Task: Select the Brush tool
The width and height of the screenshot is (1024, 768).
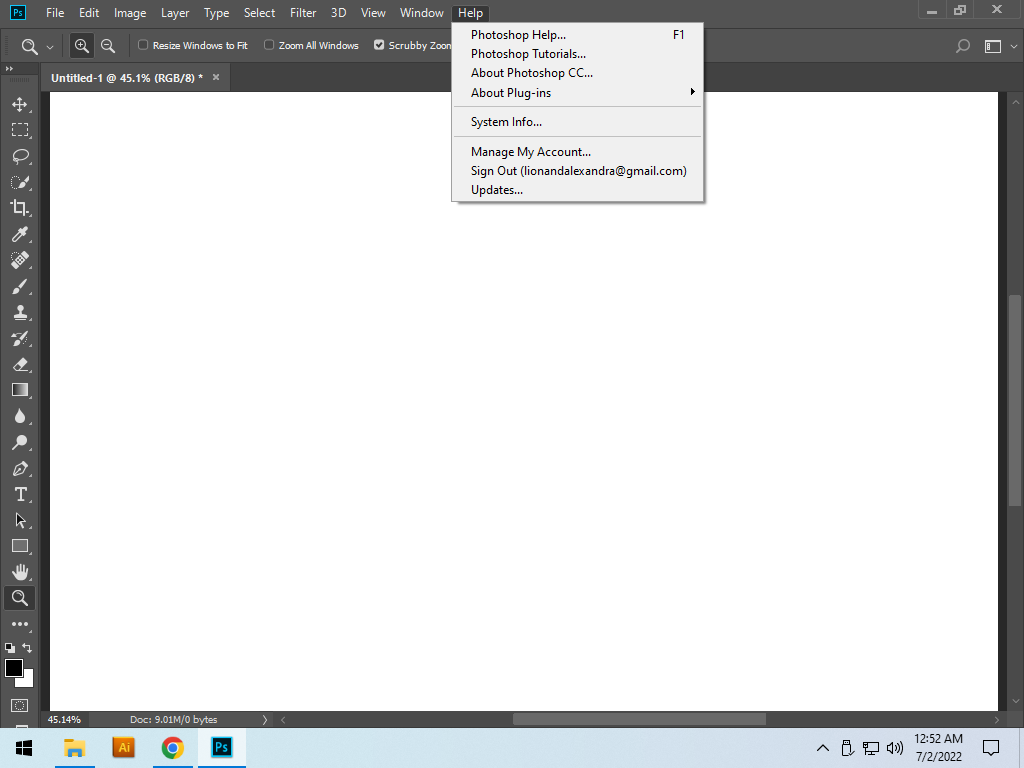Action: tap(20, 286)
